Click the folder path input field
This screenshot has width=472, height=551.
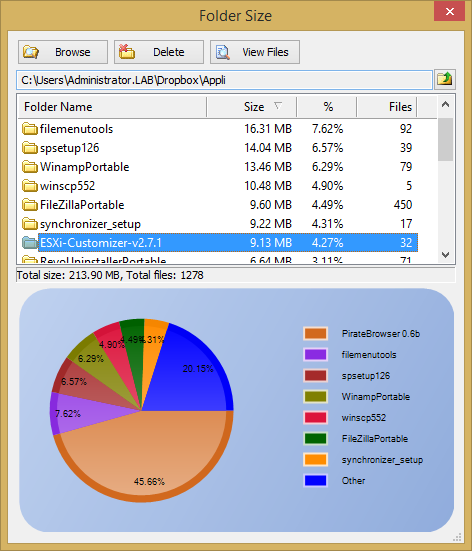pos(224,80)
